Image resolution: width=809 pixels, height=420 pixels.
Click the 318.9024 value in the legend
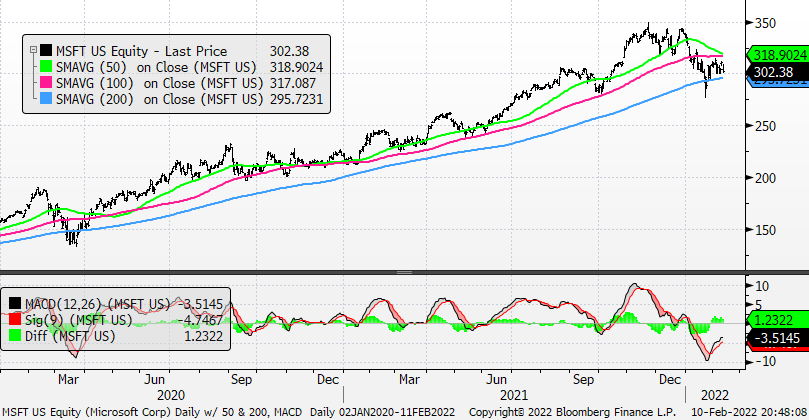pyautogui.click(x=297, y=67)
